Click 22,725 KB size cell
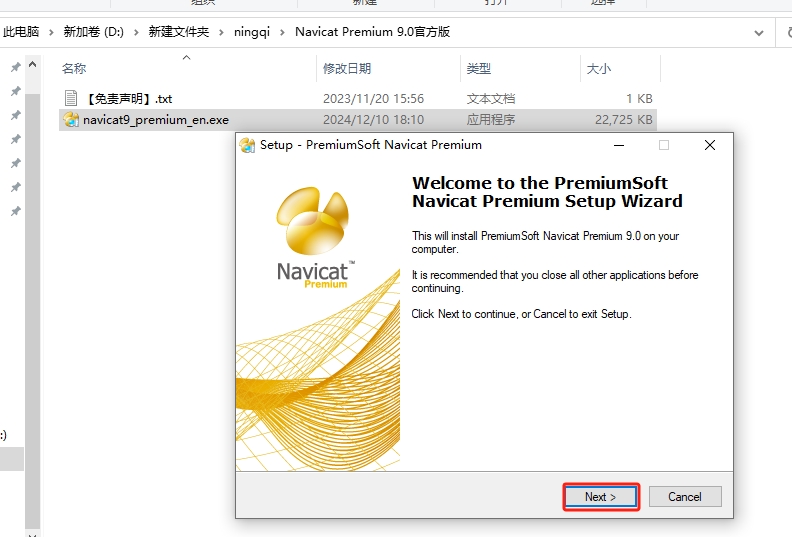Image resolution: width=792 pixels, height=537 pixels. point(624,120)
